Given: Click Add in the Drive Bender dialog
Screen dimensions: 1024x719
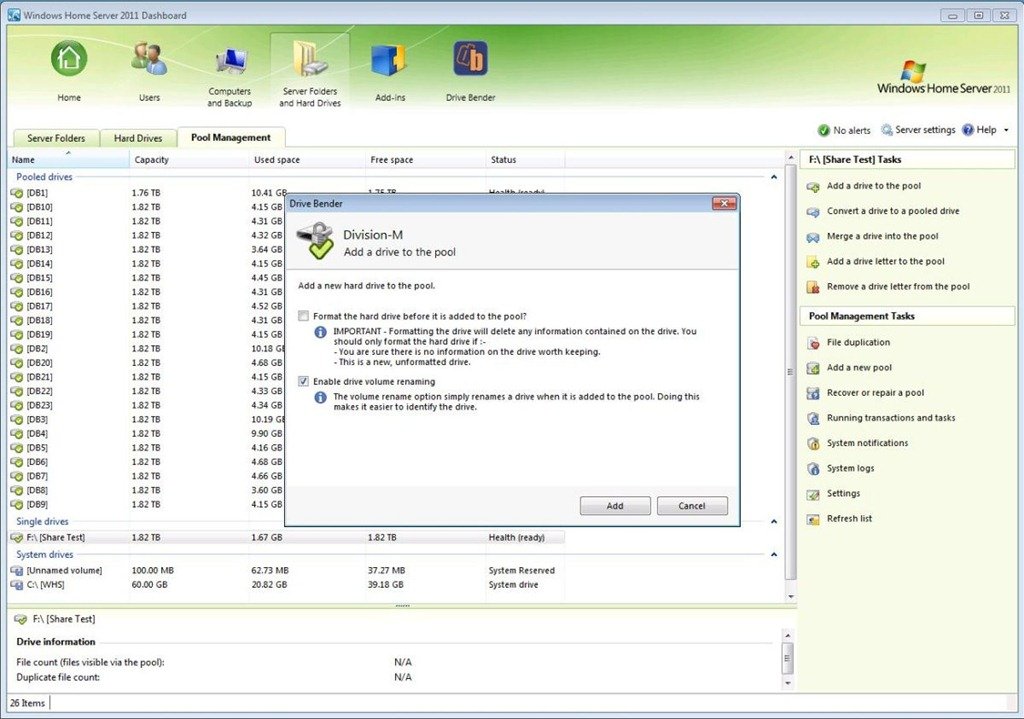Looking at the screenshot, I should pos(615,505).
